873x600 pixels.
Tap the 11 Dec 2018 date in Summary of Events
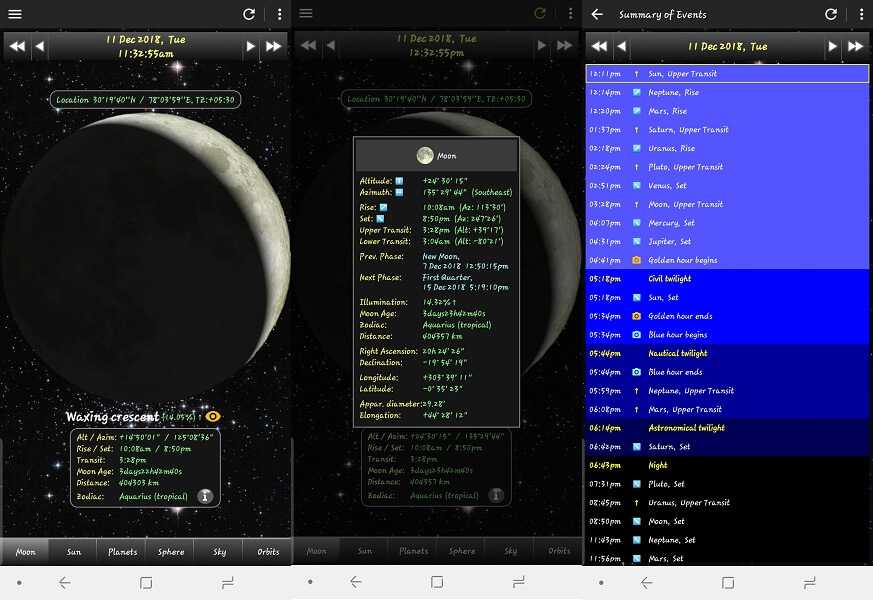[727, 46]
